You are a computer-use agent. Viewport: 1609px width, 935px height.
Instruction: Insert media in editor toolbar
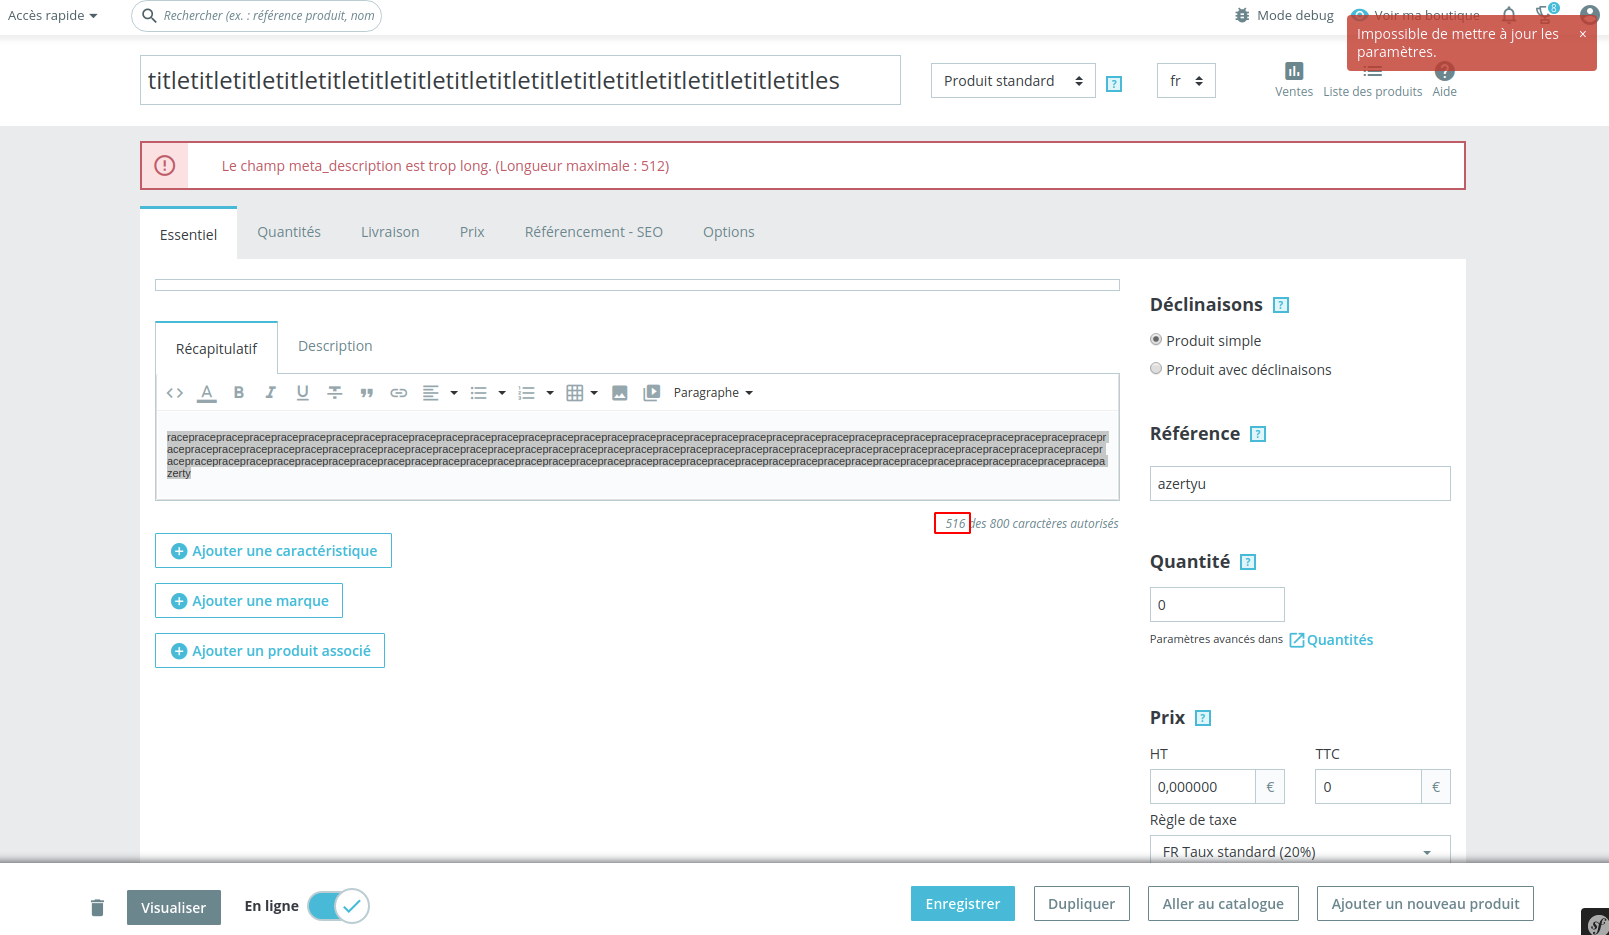(x=652, y=393)
